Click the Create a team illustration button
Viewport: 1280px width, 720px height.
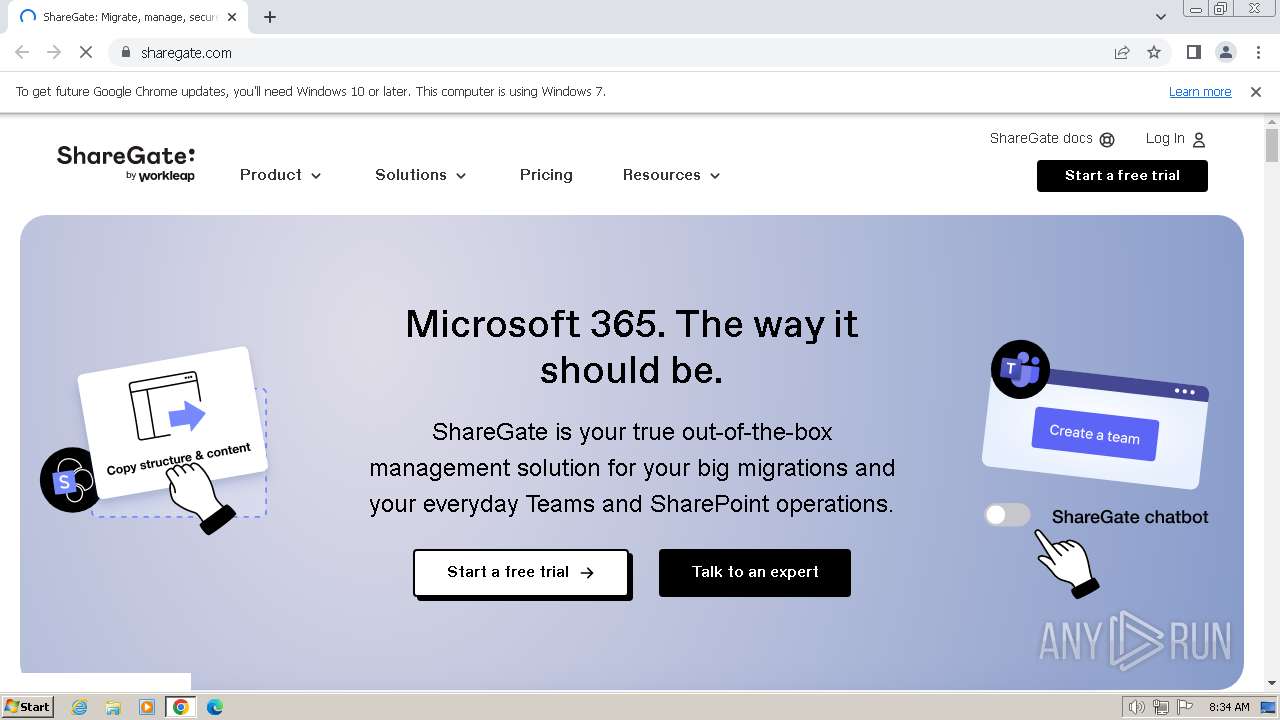(x=1095, y=433)
